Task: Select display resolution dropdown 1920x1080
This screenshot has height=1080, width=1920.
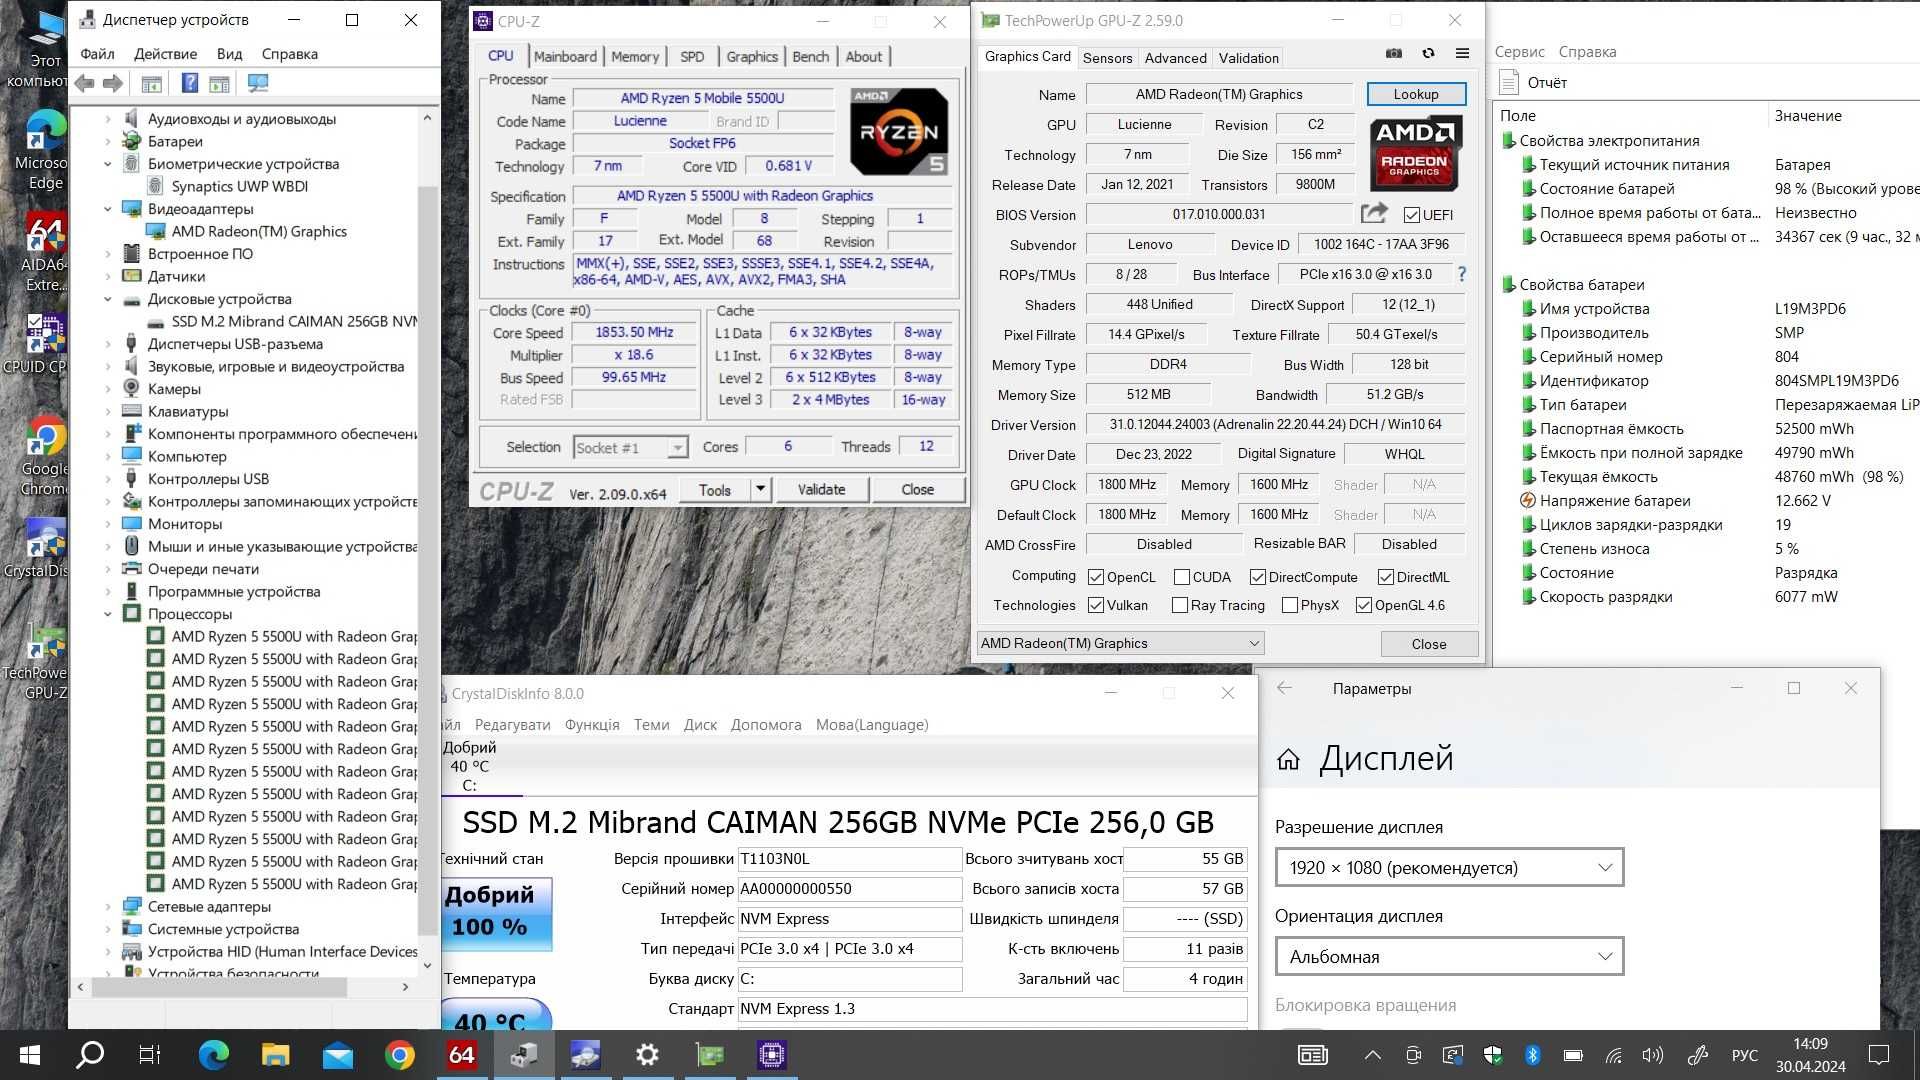Action: 1448,868
